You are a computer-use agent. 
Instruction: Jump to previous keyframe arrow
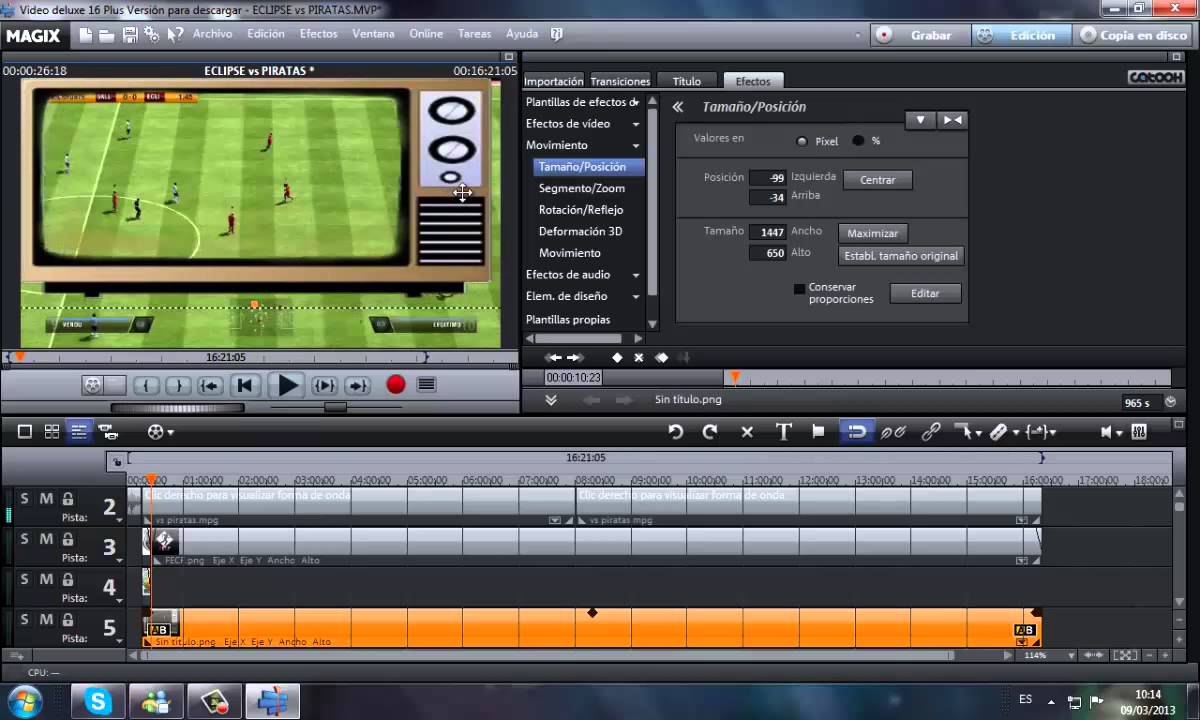coord(554,358)
